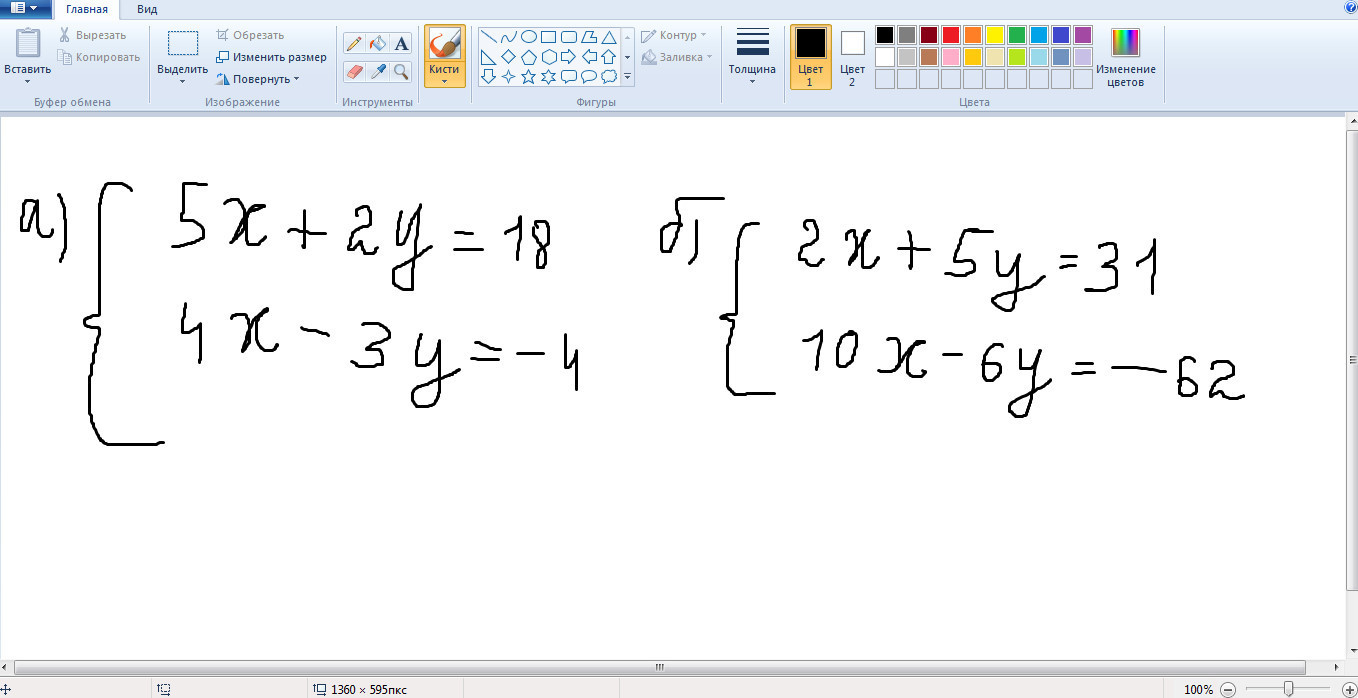Viewport: 1358px width, 698px height.
Task: Pick the purple color swatch
Action: (x=1083, y=35)
